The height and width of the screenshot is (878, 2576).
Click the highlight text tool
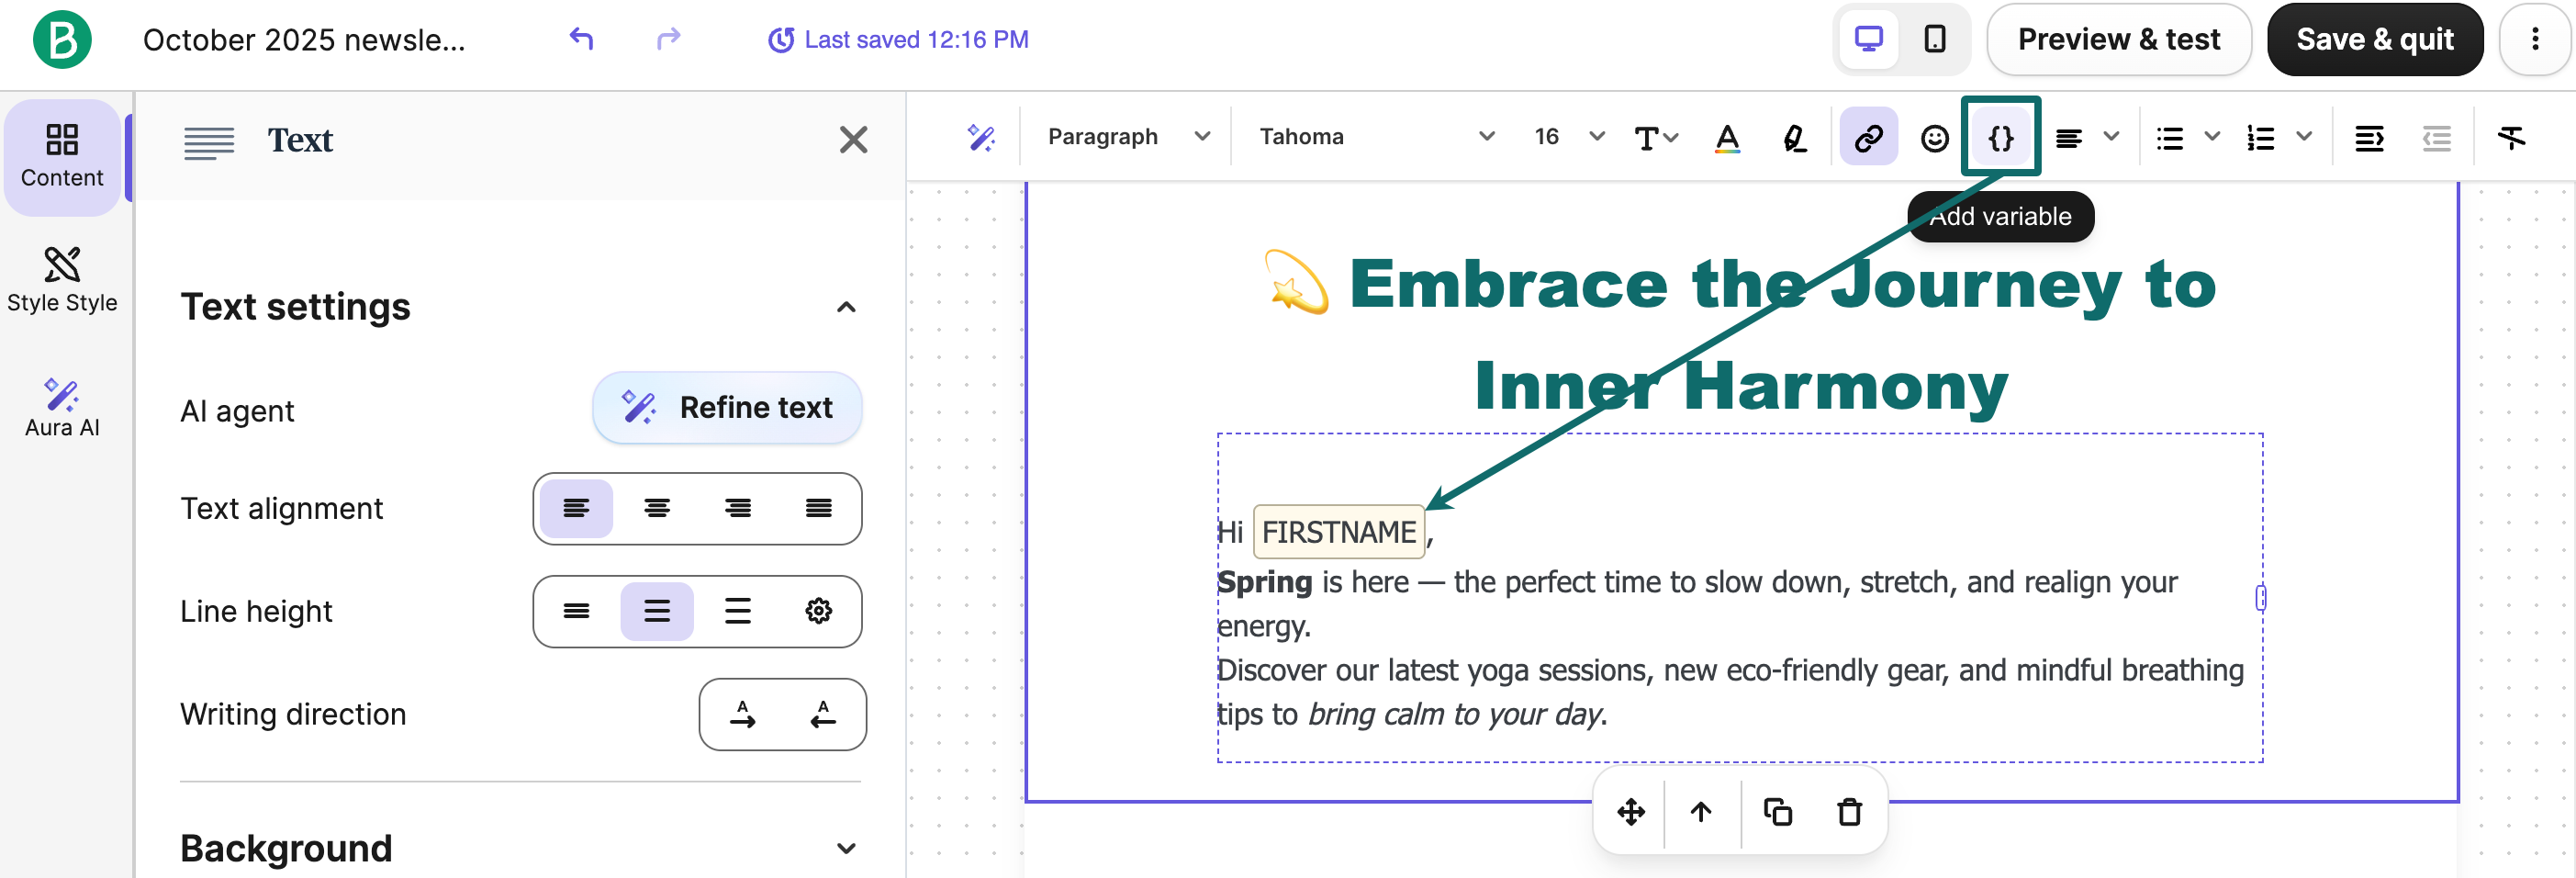point(1794,136)
